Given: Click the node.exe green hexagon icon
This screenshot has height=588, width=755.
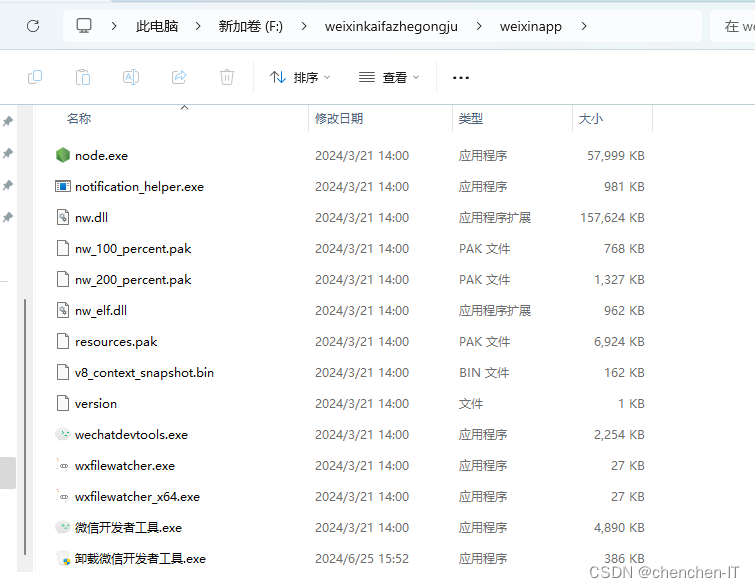Looking at the screenshot, I should point(63,155).
